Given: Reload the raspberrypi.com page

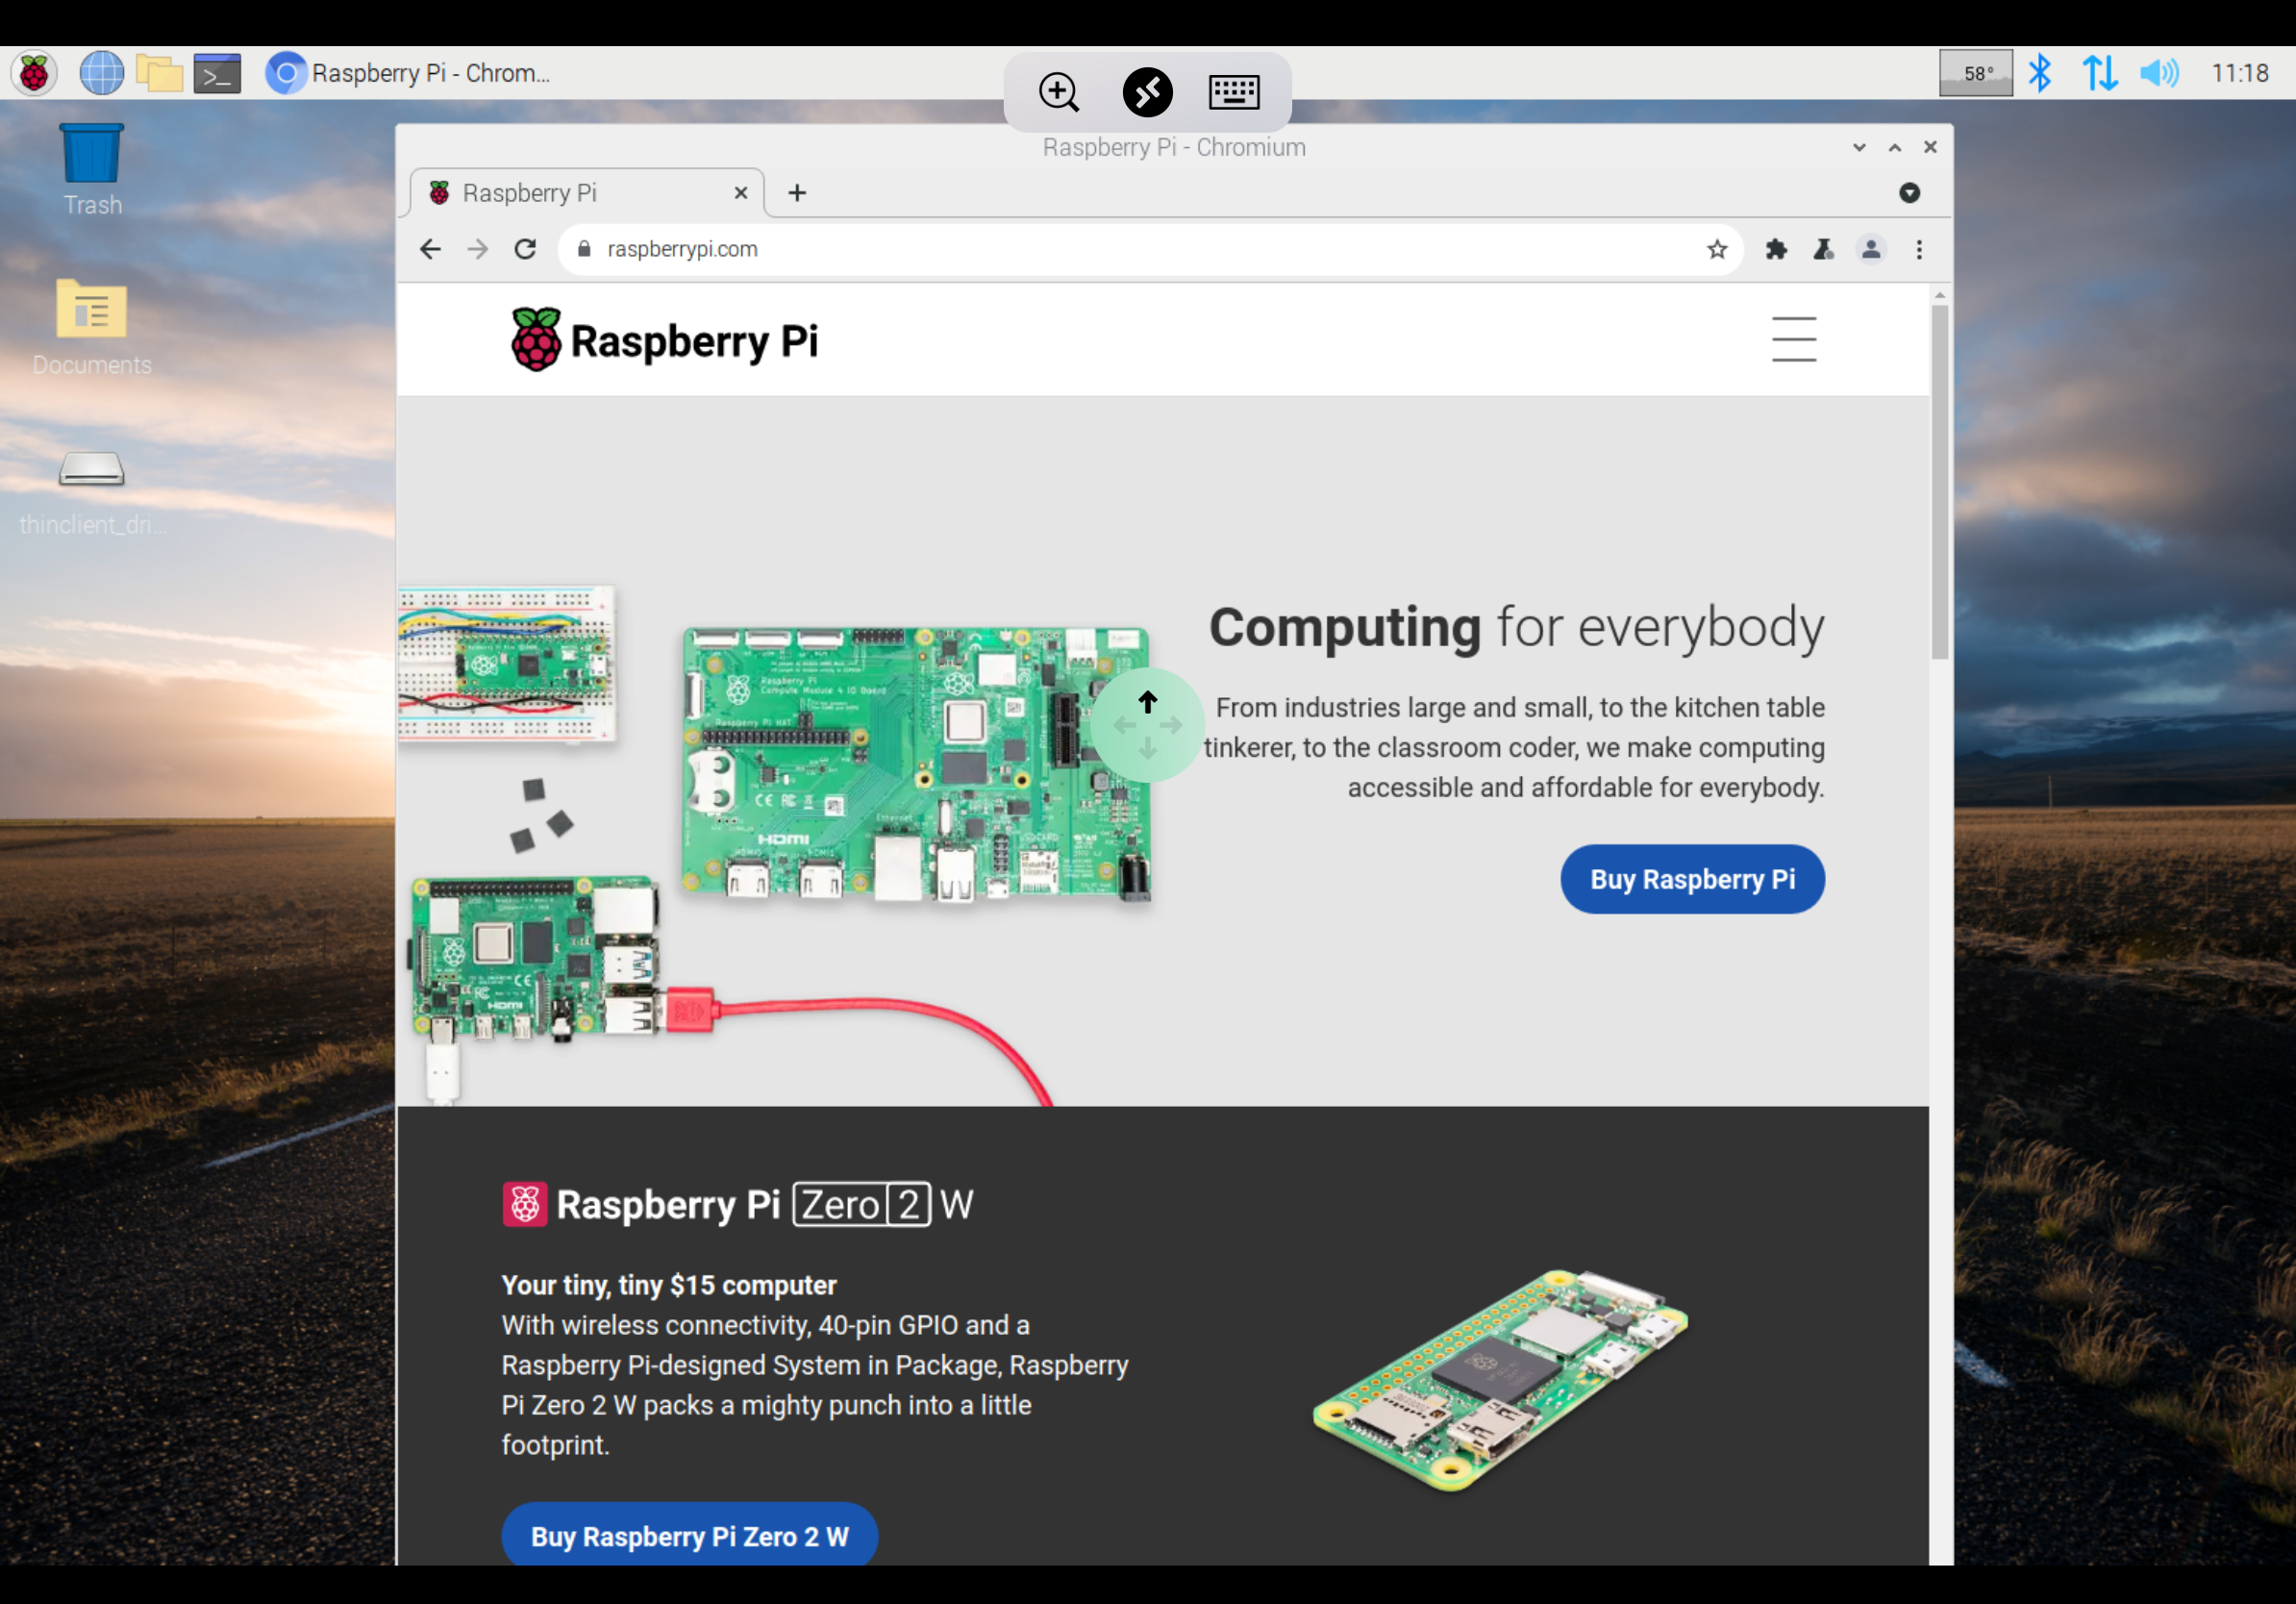Looking at the screenshot, I should 525,249.
